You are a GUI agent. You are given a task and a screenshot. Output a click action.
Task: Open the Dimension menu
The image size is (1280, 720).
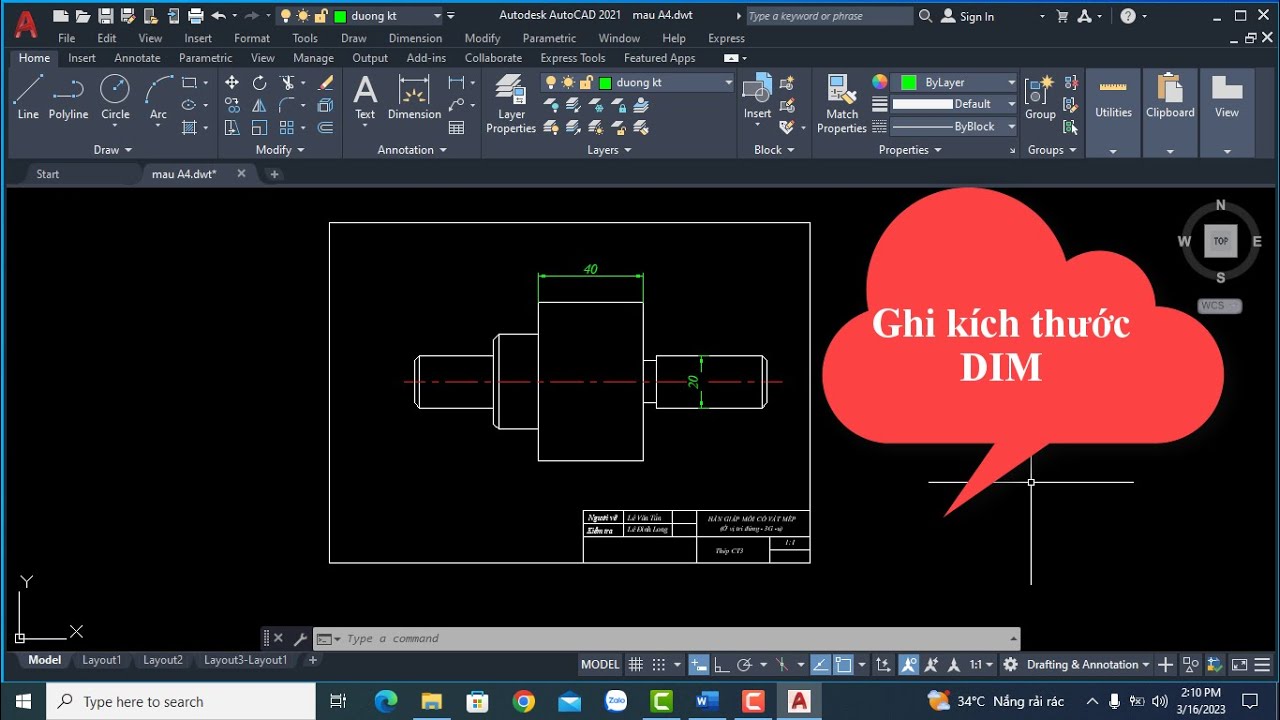pyautogui.click(x=415, y=38)
